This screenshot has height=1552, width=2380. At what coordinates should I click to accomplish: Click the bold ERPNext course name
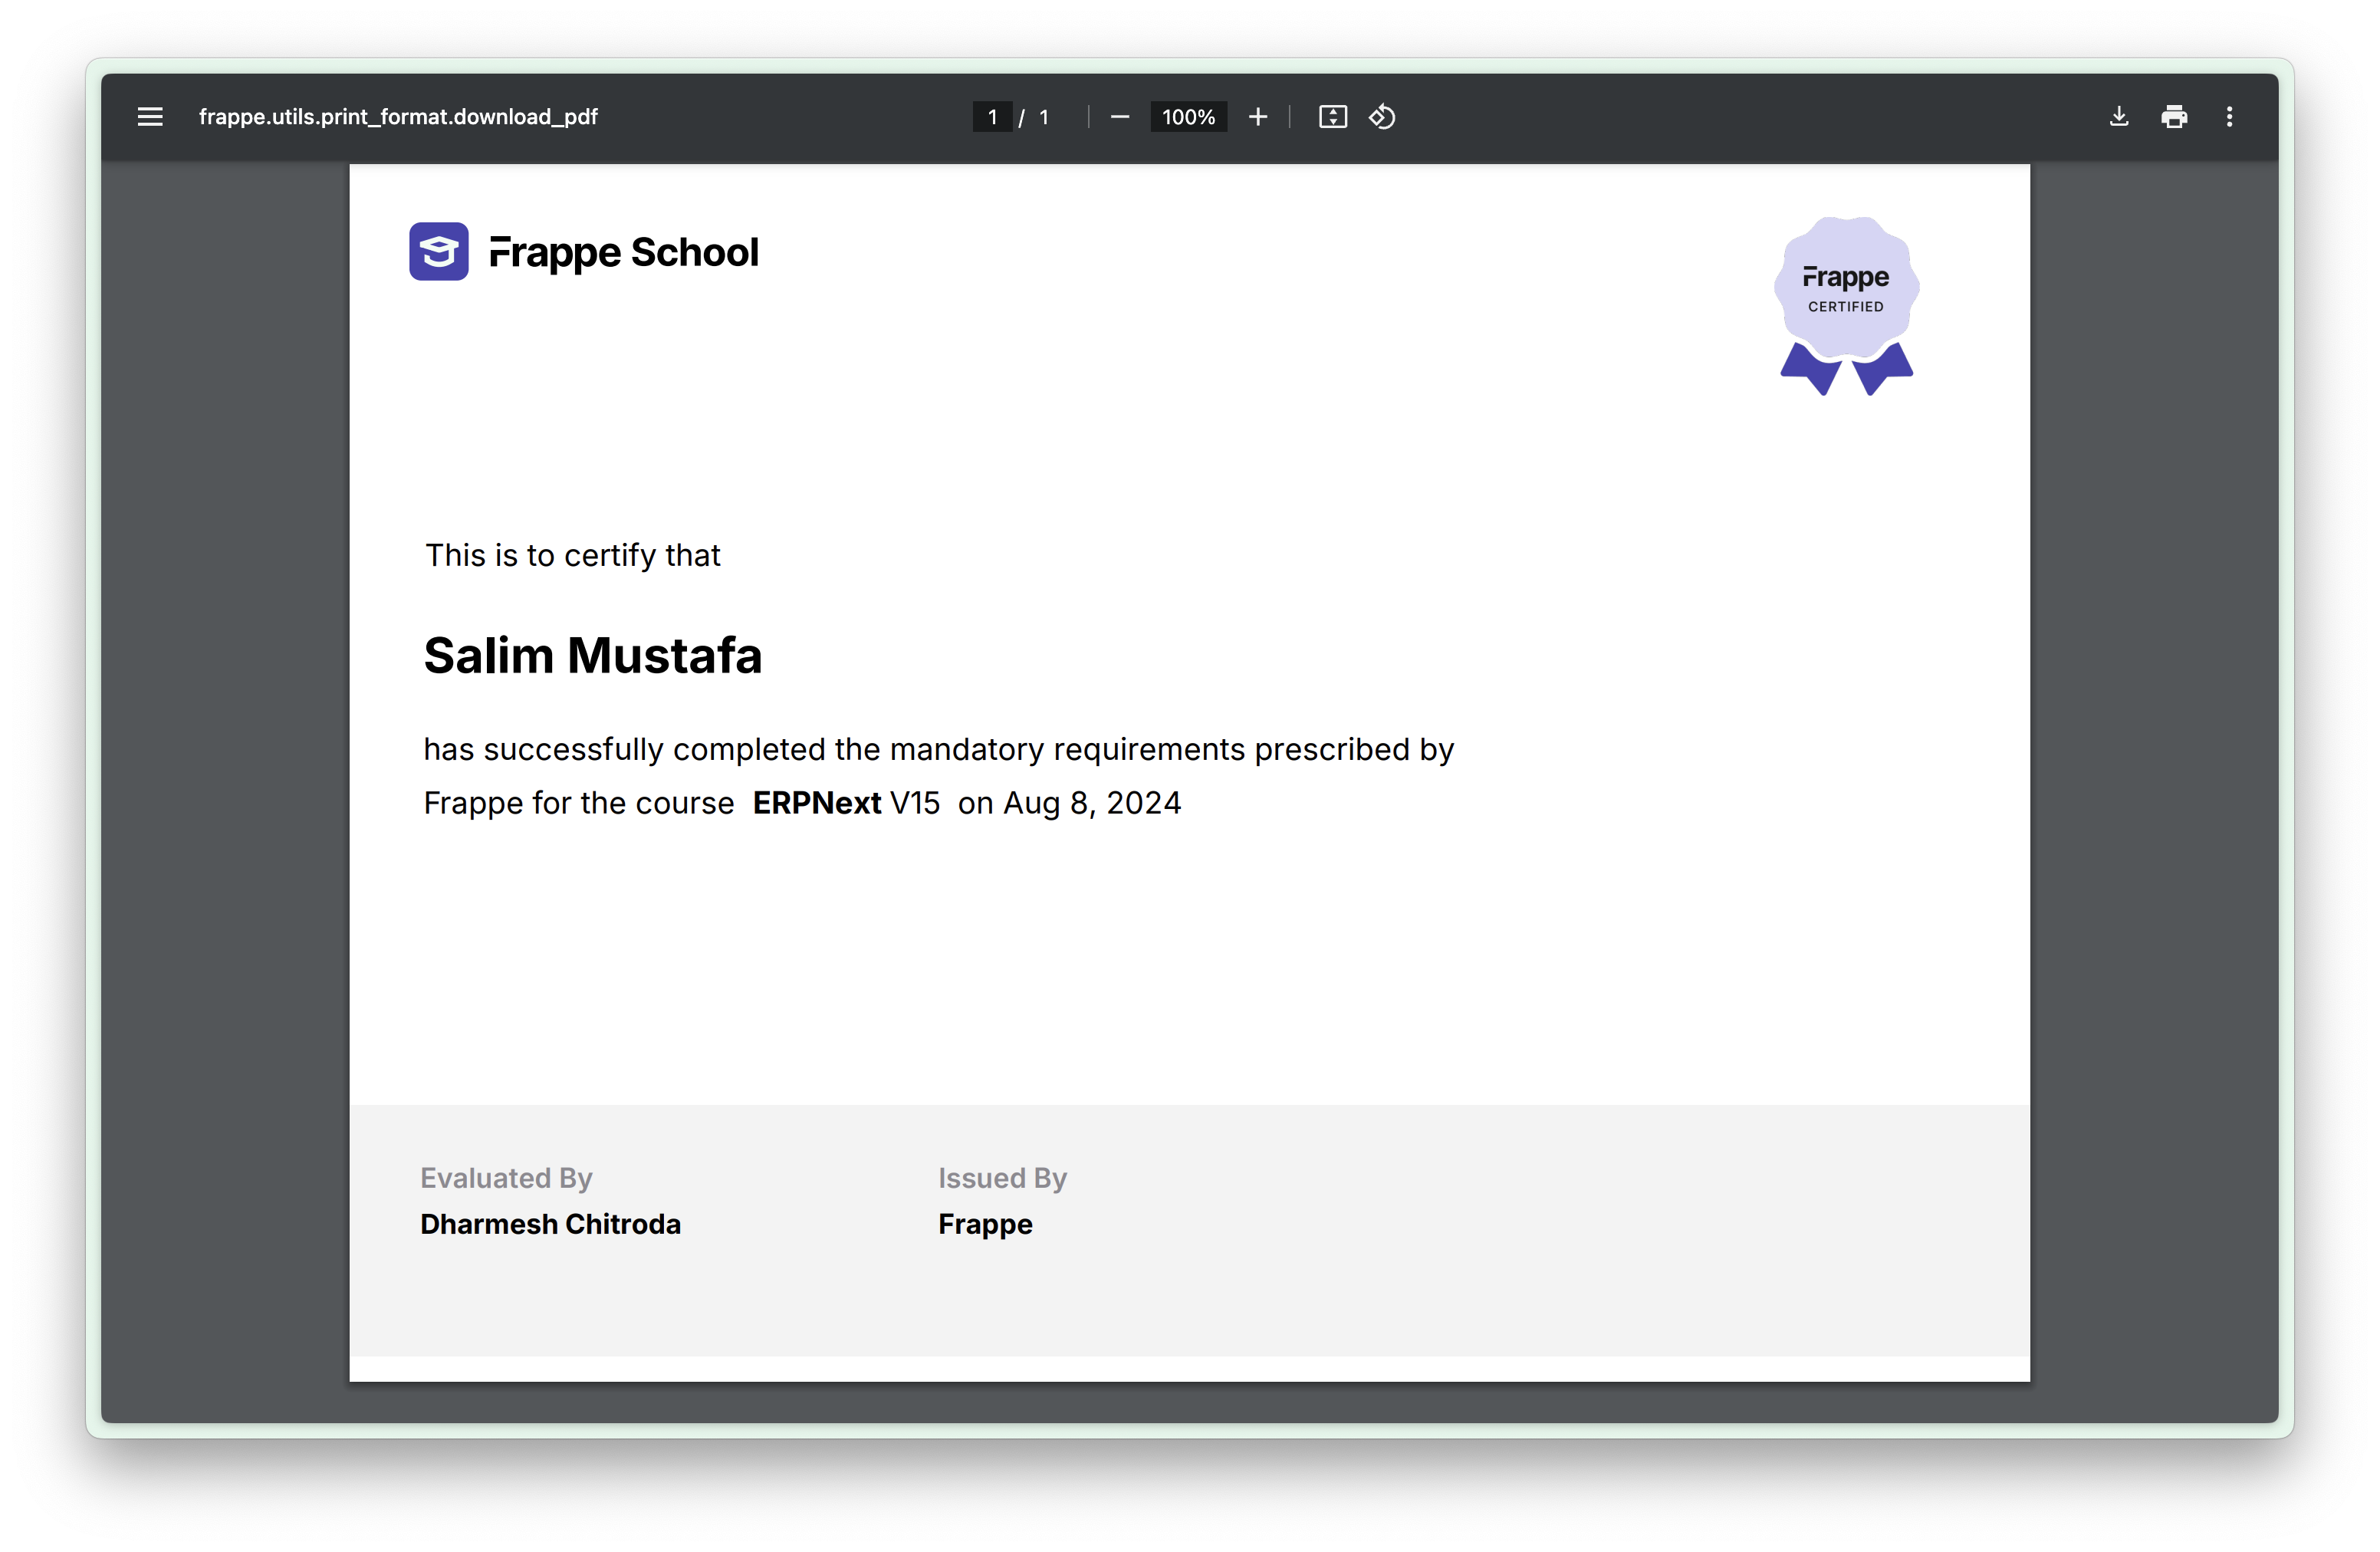(816, 803)
